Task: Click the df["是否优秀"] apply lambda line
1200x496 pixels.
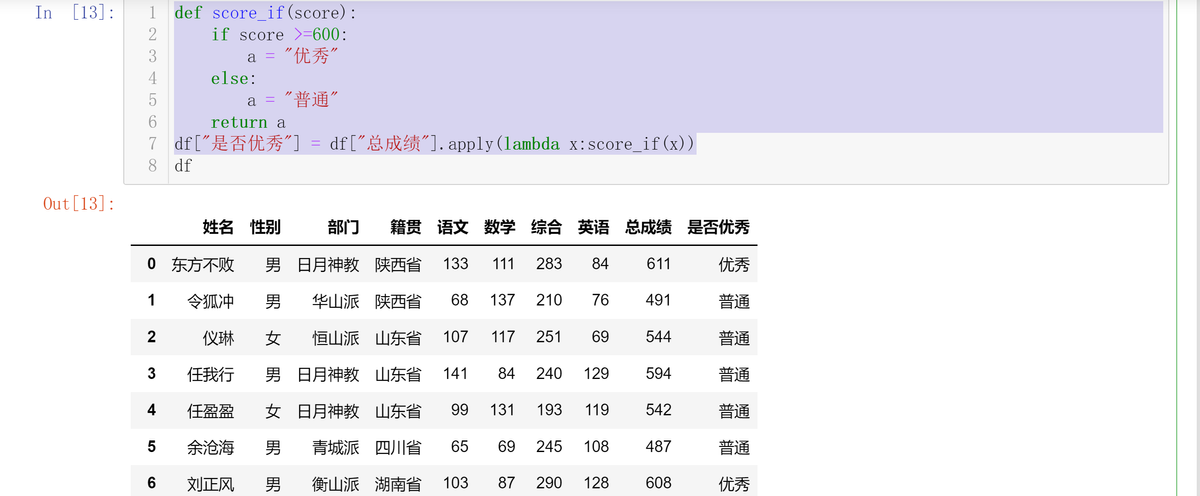Action: pyautogui.click(x=435, y=144)
